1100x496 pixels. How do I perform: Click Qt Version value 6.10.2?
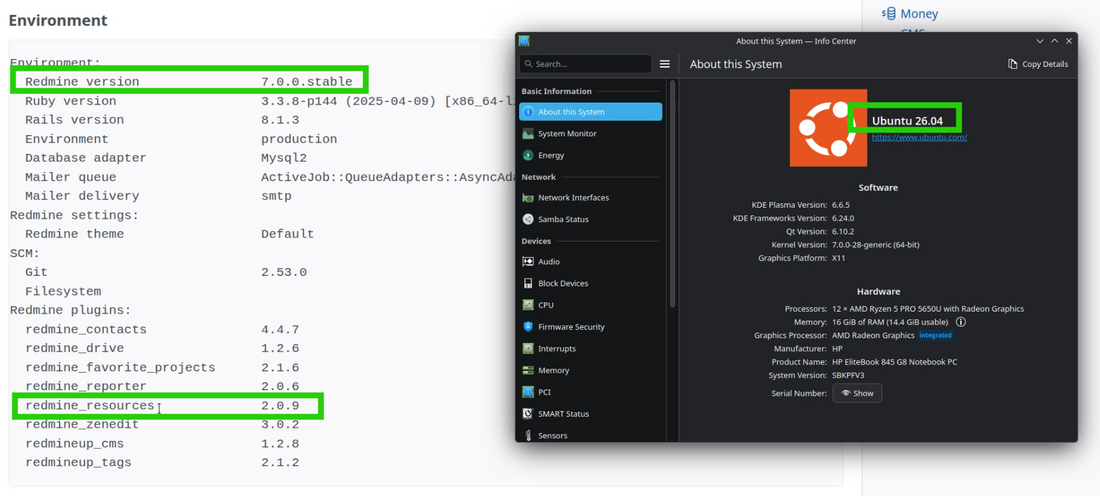843,232
